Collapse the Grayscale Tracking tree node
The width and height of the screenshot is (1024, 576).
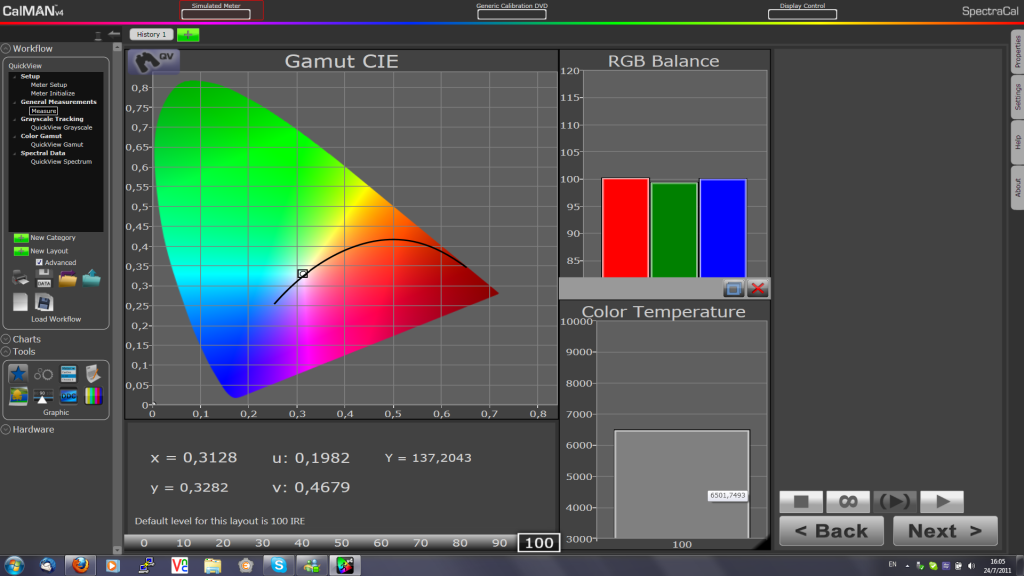pos(15,119)
